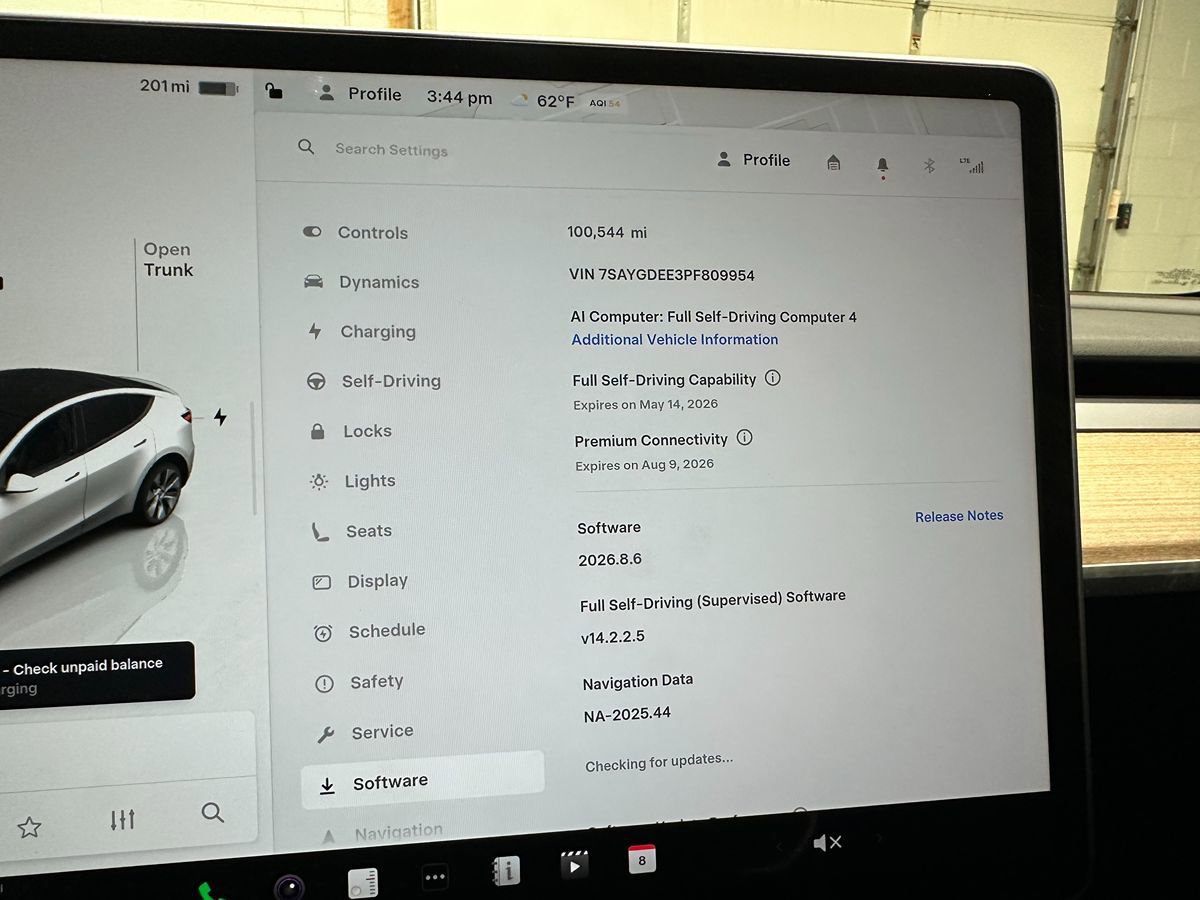Tap the padlock icon in the top status bar
Image resolution: width=1200 pixels, height=900 pixels.
tap(274, 92)
